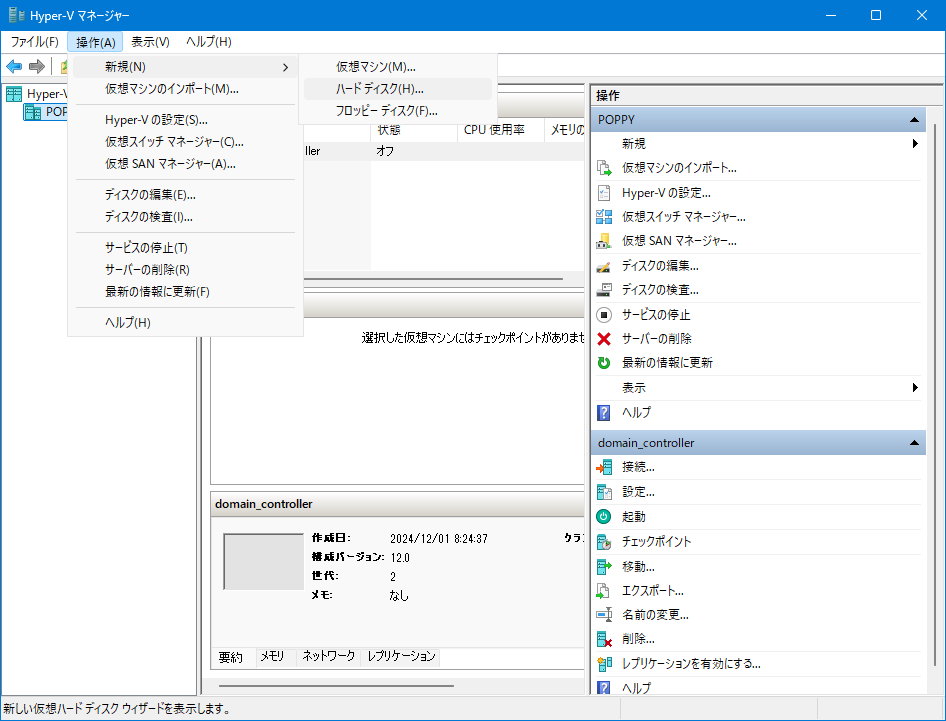Select 仮想マシンのインポート(M)... menu entry
The width and height of the screenshot is (946, 721).
point(185,89)
